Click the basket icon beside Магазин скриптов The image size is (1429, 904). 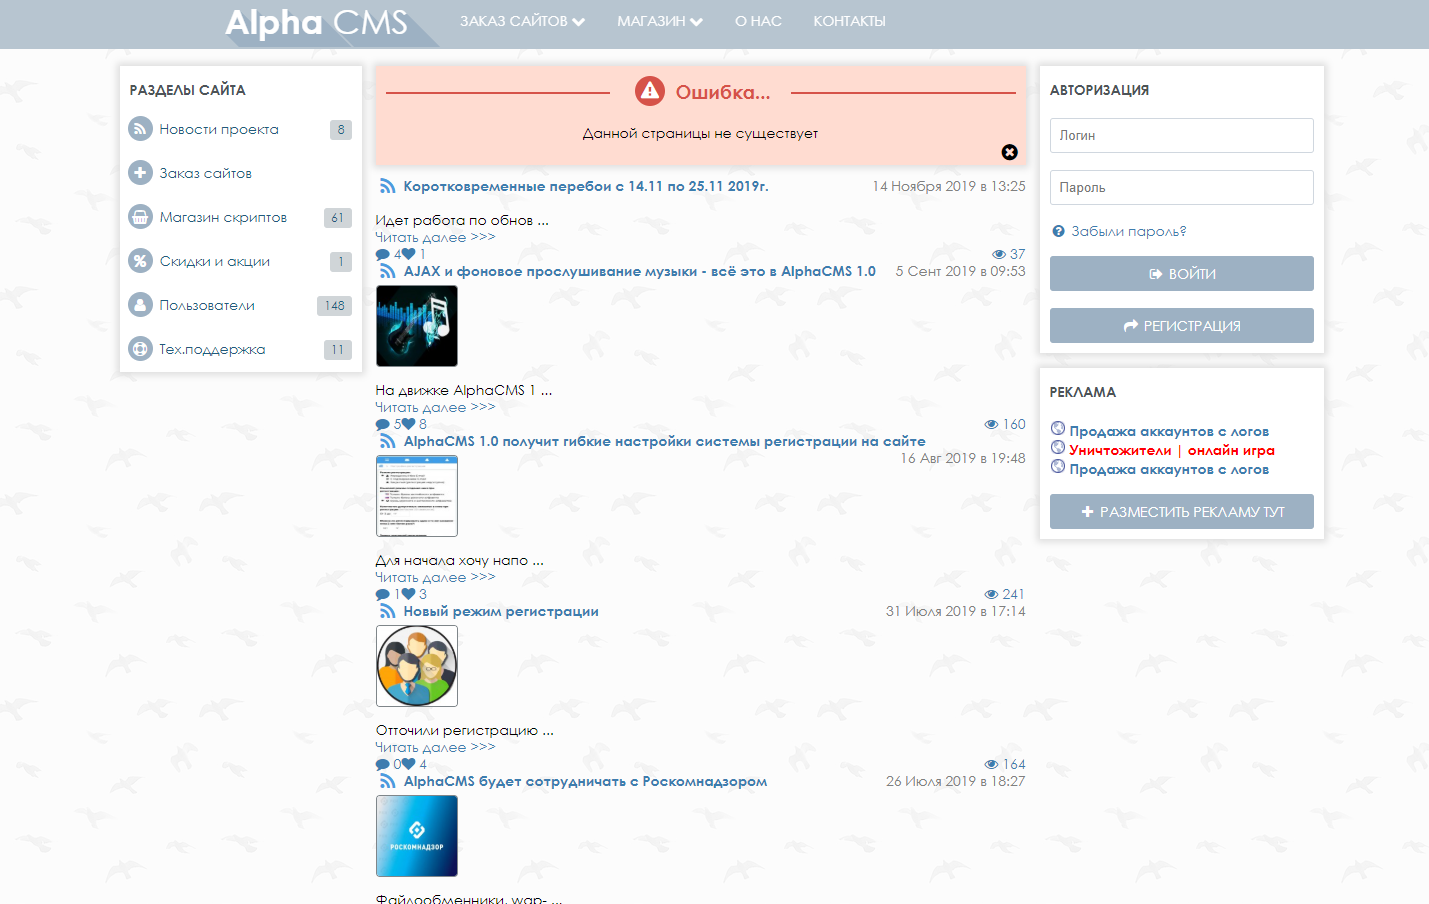[140, 217]
